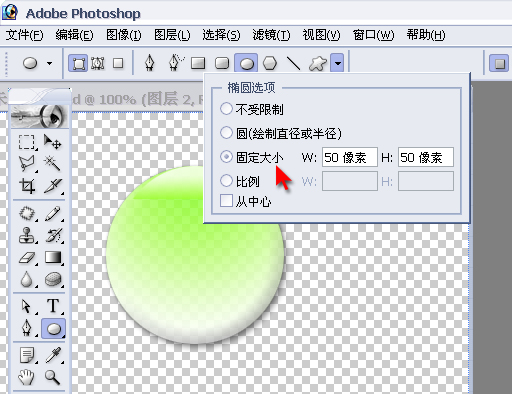
Task: Select the Eyedropper tool
Action: [x=53, y=355]
